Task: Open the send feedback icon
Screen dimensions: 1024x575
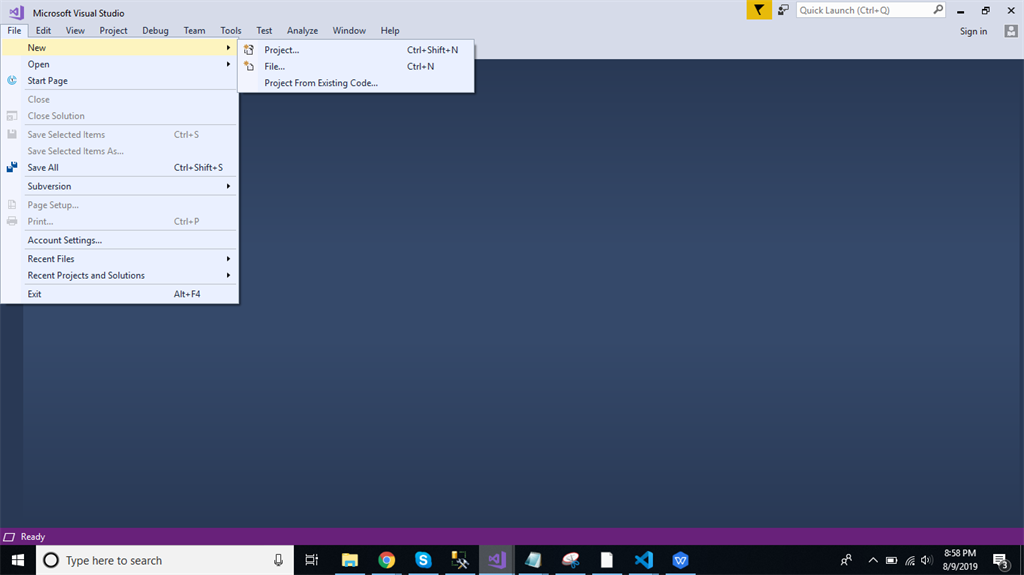Action: (x=783, y=10)
